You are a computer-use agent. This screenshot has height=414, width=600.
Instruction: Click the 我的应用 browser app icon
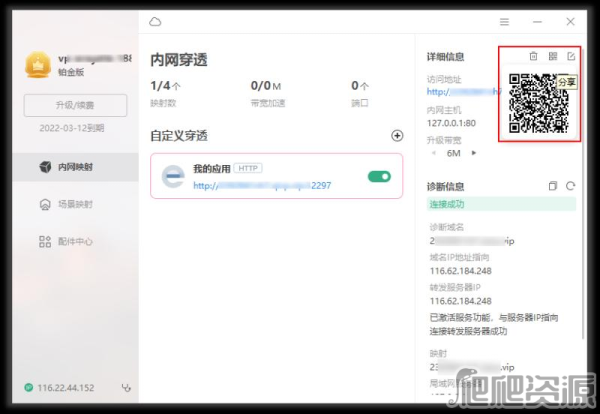coord(173,176)
